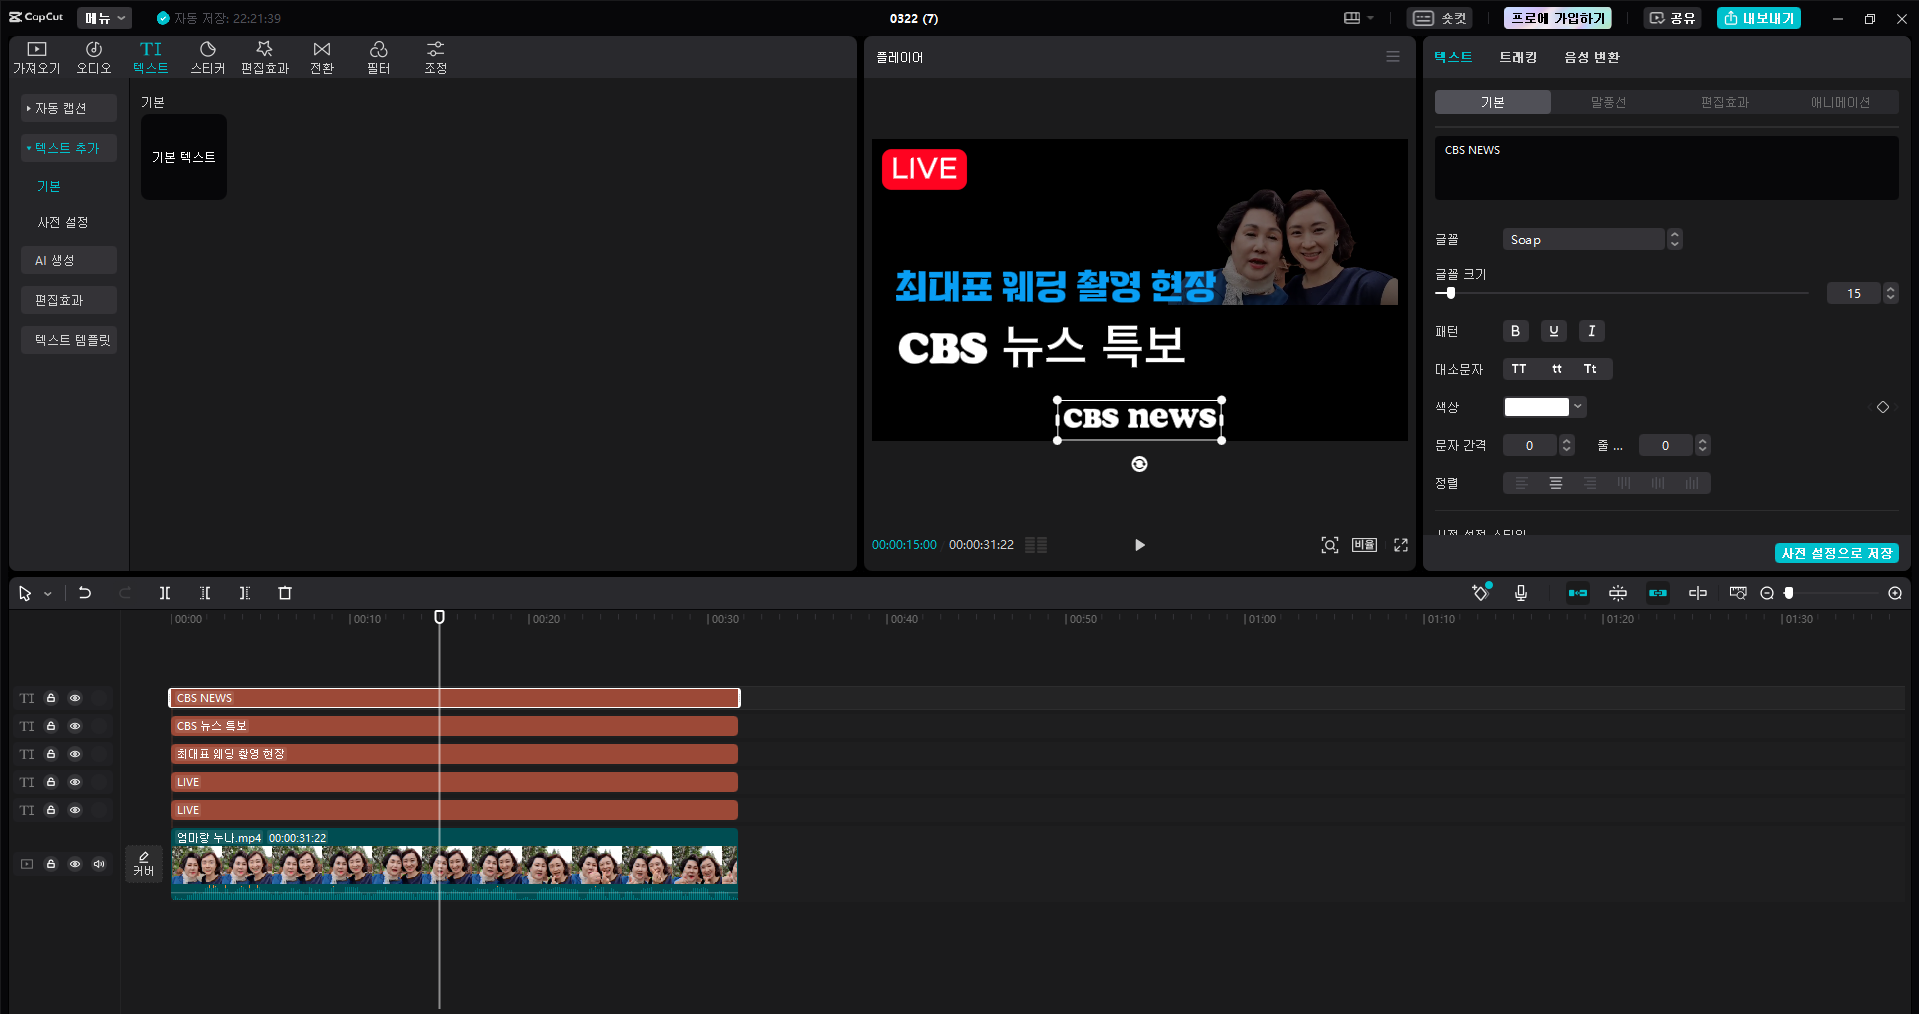This screenshot has height=1014, width=1919.
Task: Click the font size stepper arrows
Action: pyautogui.click(x=1890, y=293)
